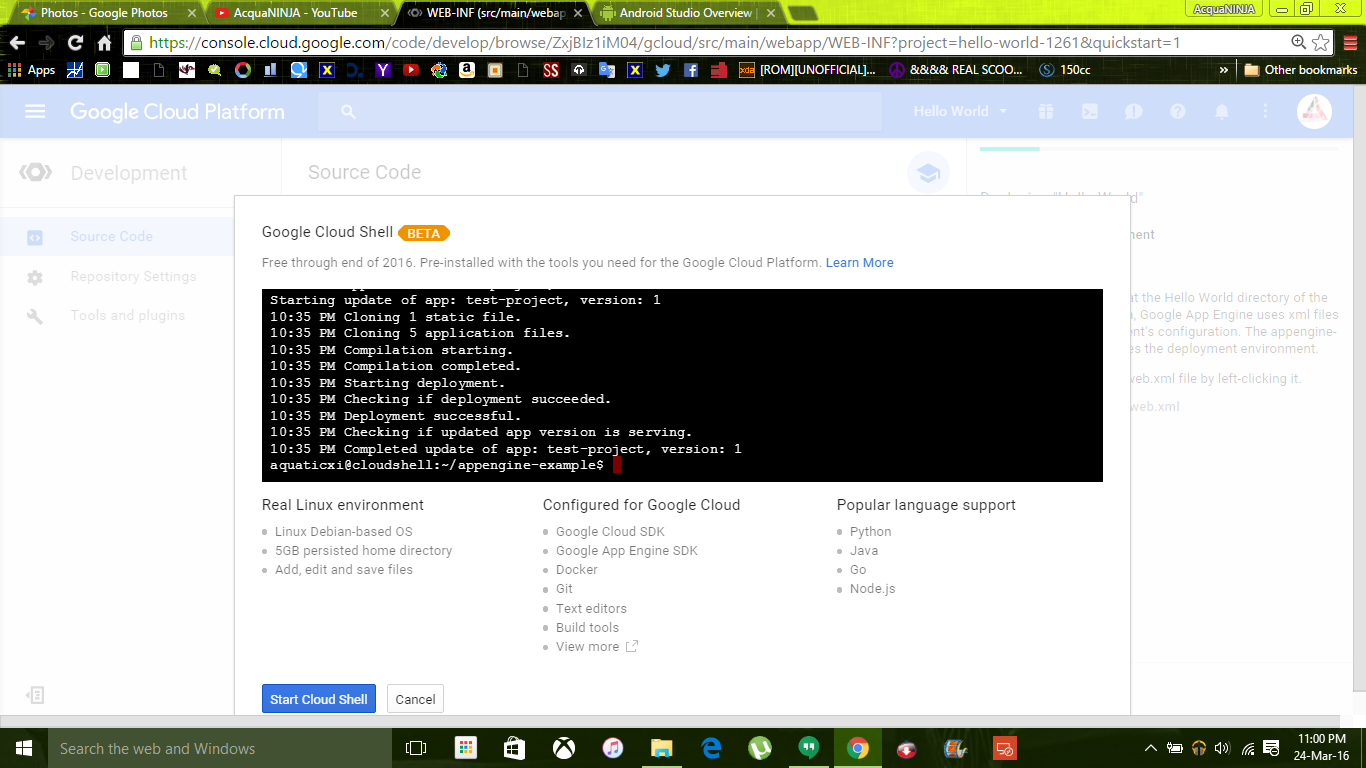The height and width of the screenshot is (768, 1366).
Task: Click the graduation cap tutorial icon
Action: pos(927,173)
